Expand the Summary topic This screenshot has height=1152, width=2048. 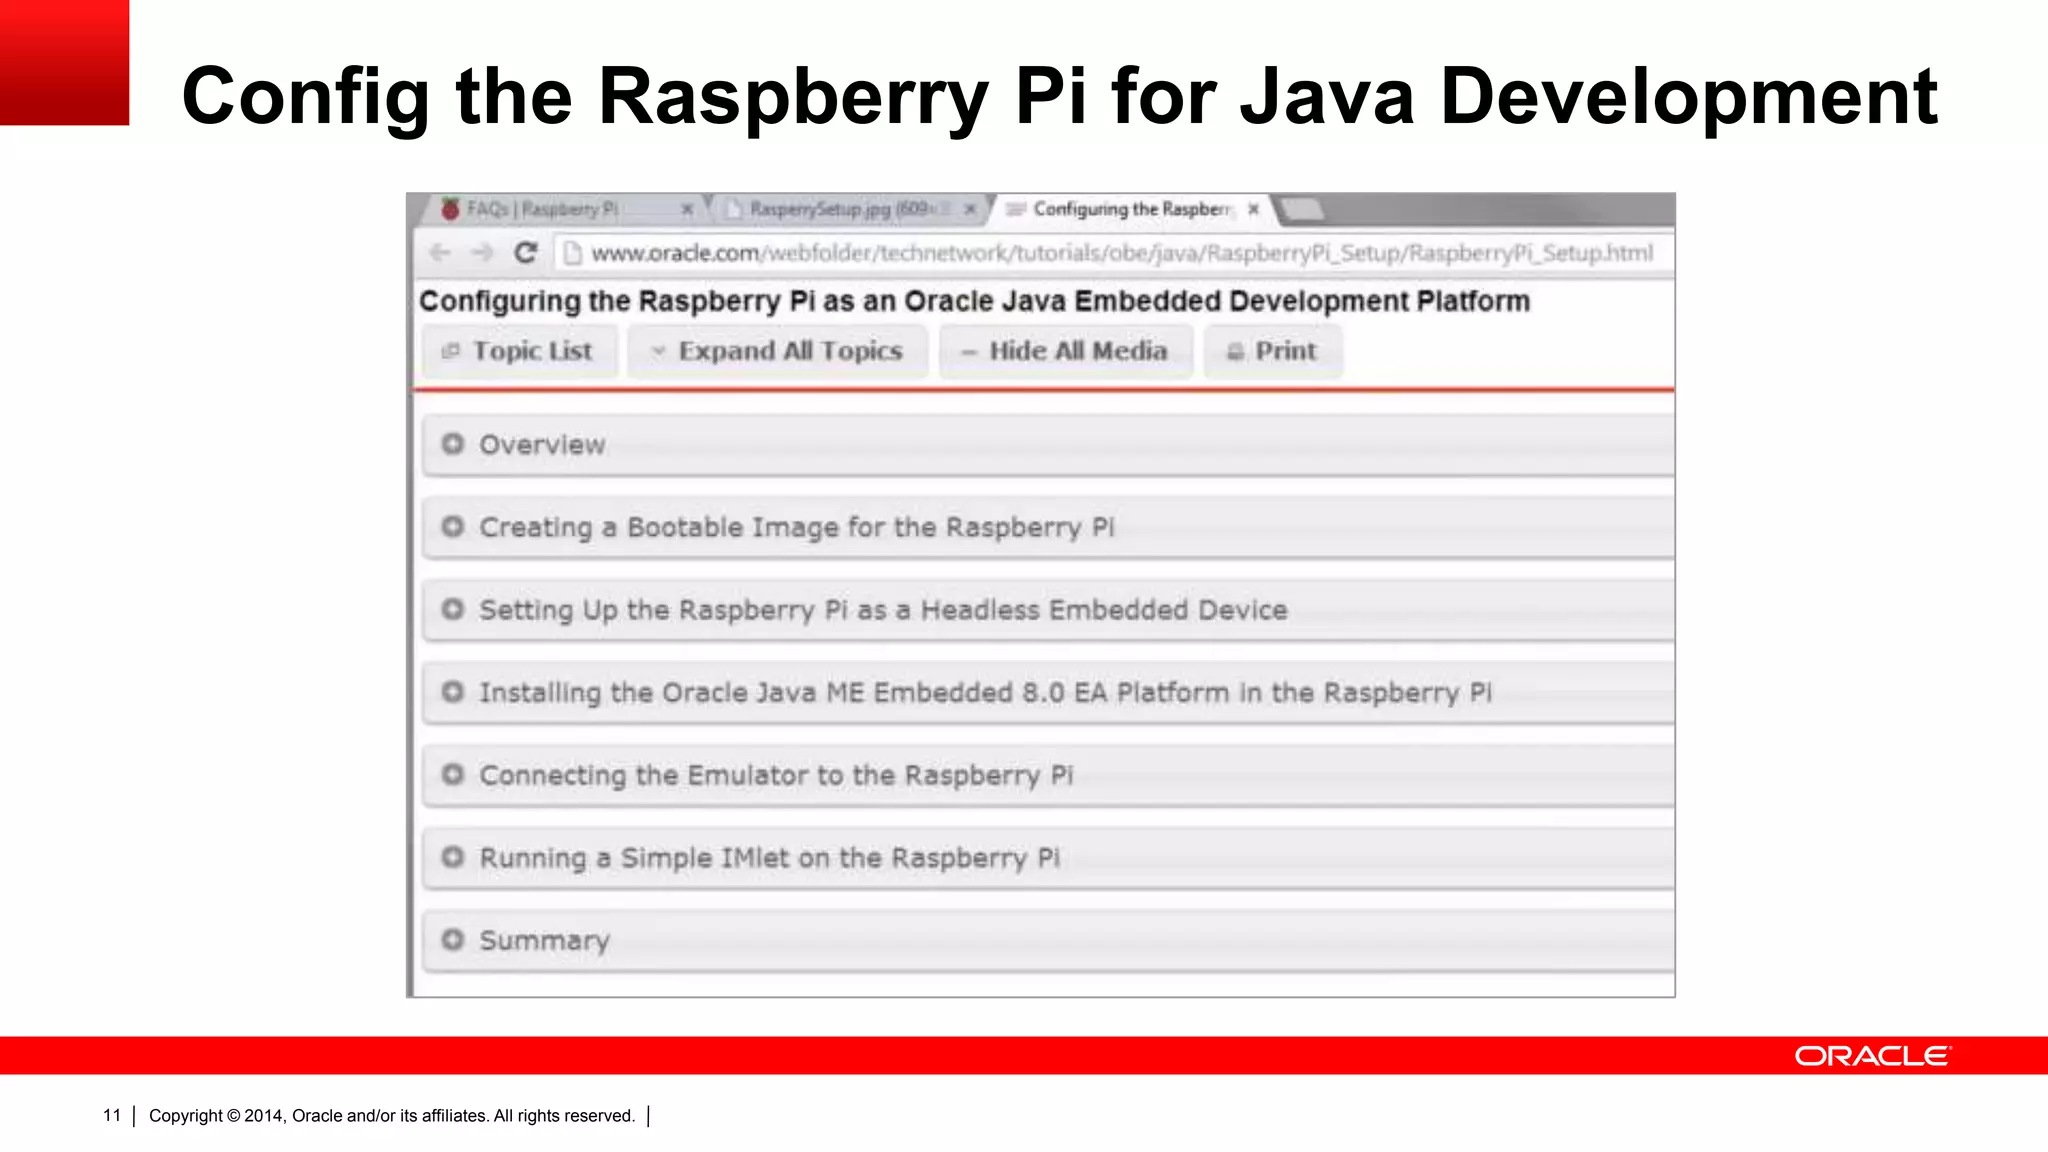[1048, 941]
